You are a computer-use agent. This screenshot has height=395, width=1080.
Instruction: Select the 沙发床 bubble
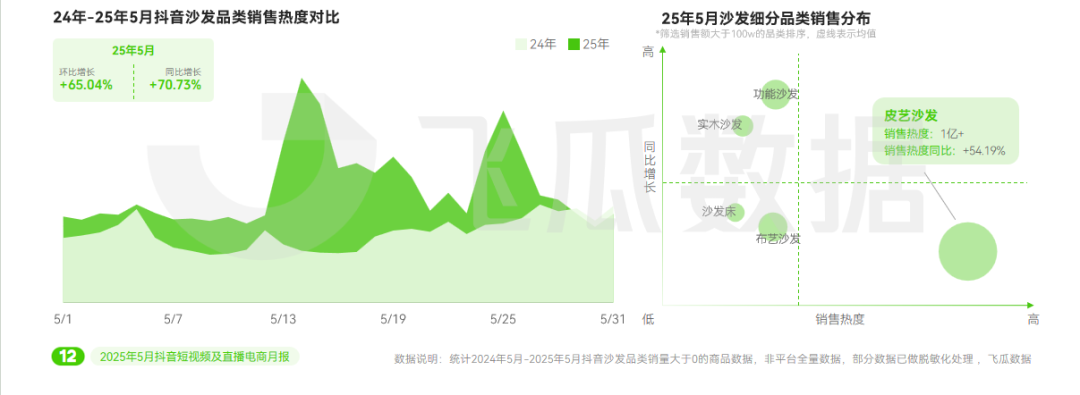click(735, 212)
